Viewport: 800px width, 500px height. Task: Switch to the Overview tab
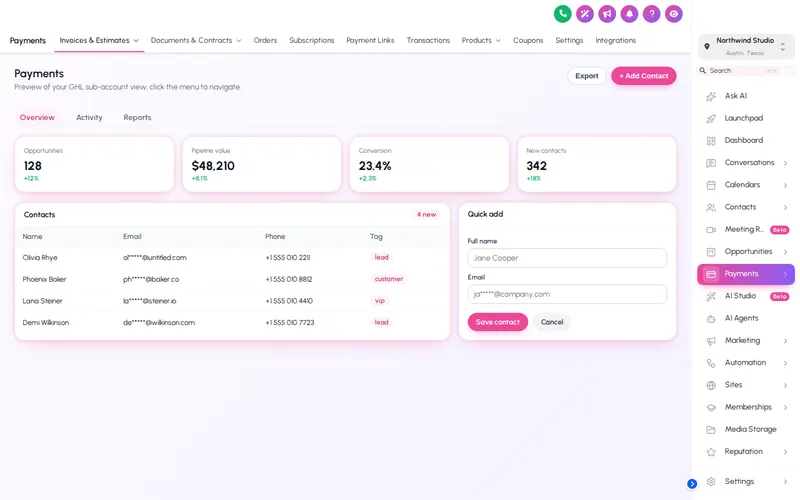pos(37,117)
